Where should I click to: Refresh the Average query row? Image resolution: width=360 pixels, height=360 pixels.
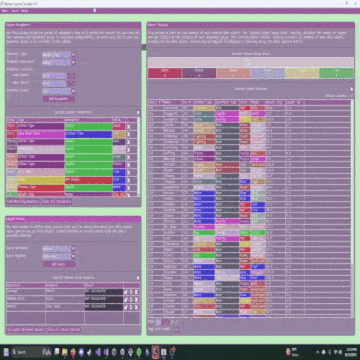point(131,292)
